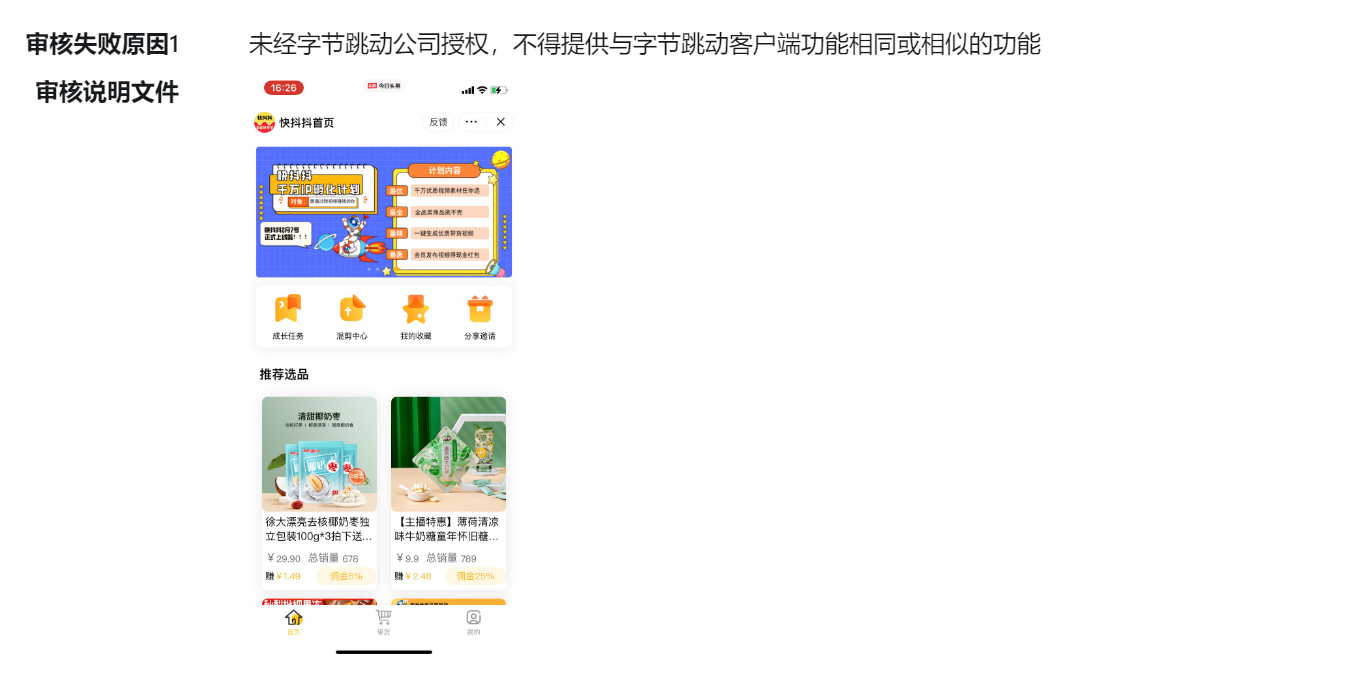Click the Wi-Fi status icon
This screenshot has height=683, width=1352.
pyautogui.click(x=482, y=90)
